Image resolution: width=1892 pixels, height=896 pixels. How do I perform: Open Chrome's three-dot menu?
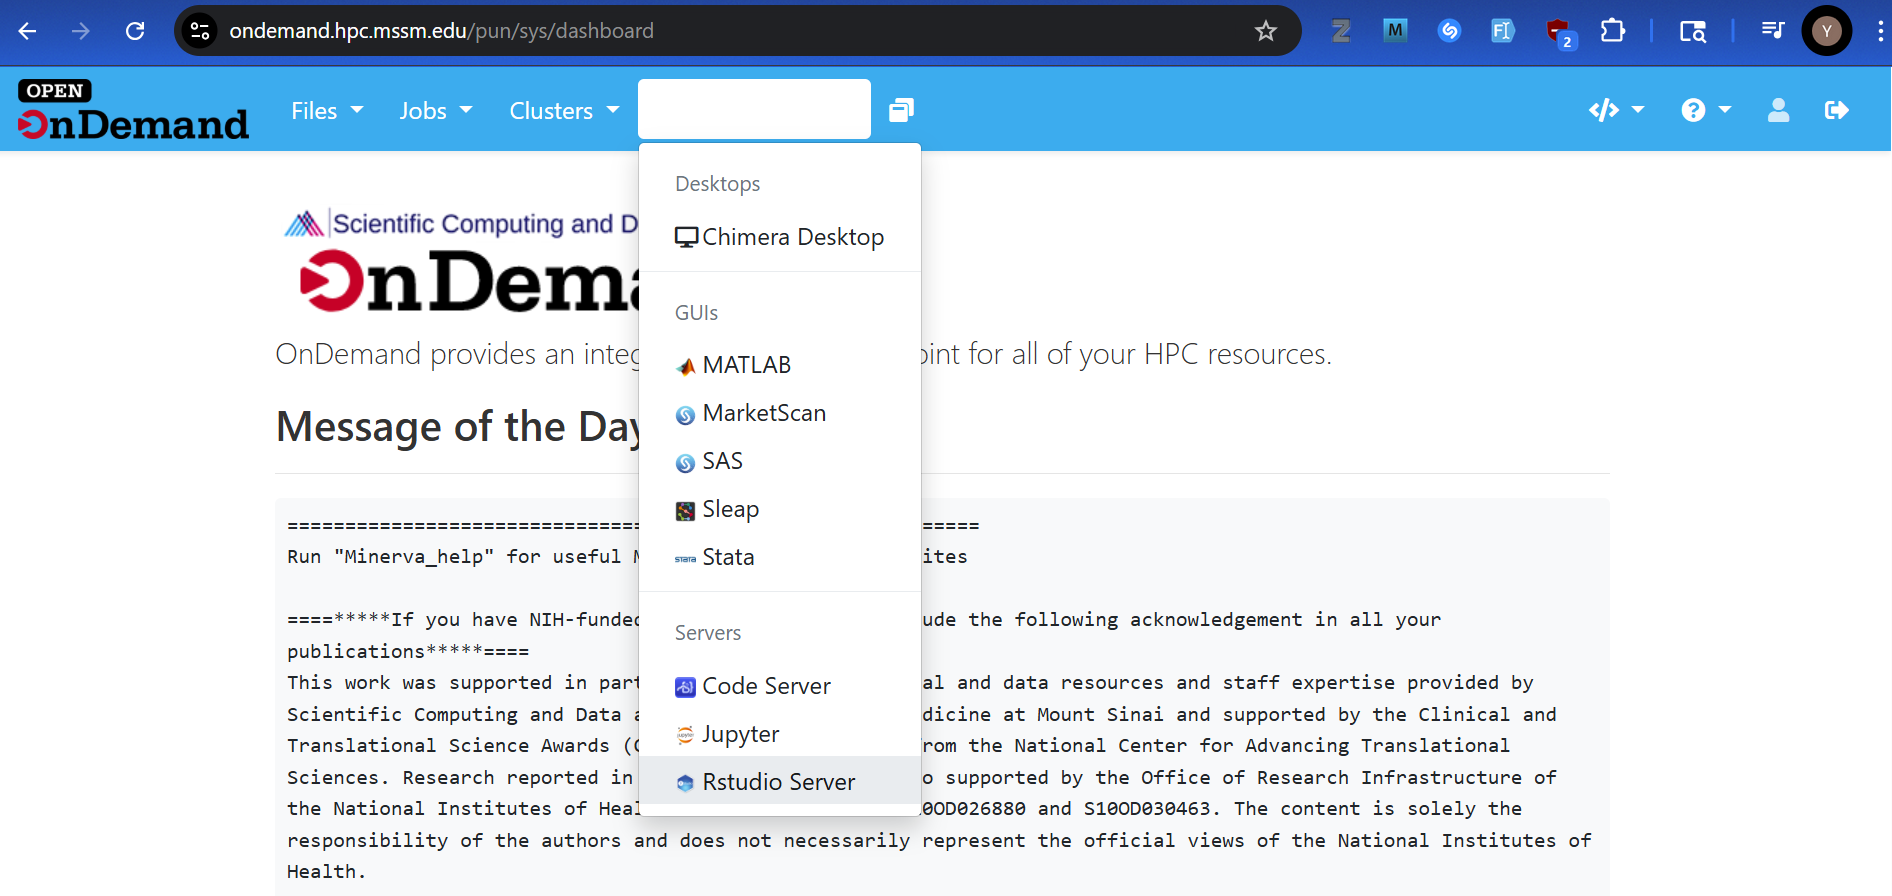1880,31
